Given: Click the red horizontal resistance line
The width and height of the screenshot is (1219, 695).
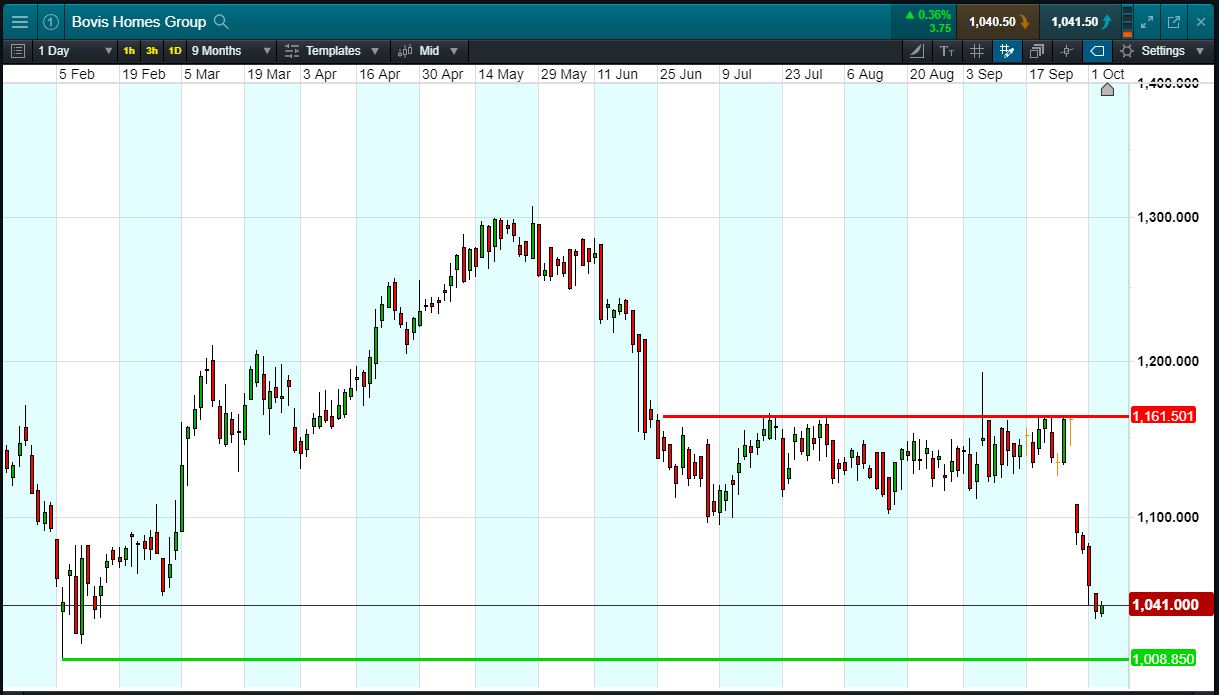Looking at the screenshot, I should pos(895,416).
